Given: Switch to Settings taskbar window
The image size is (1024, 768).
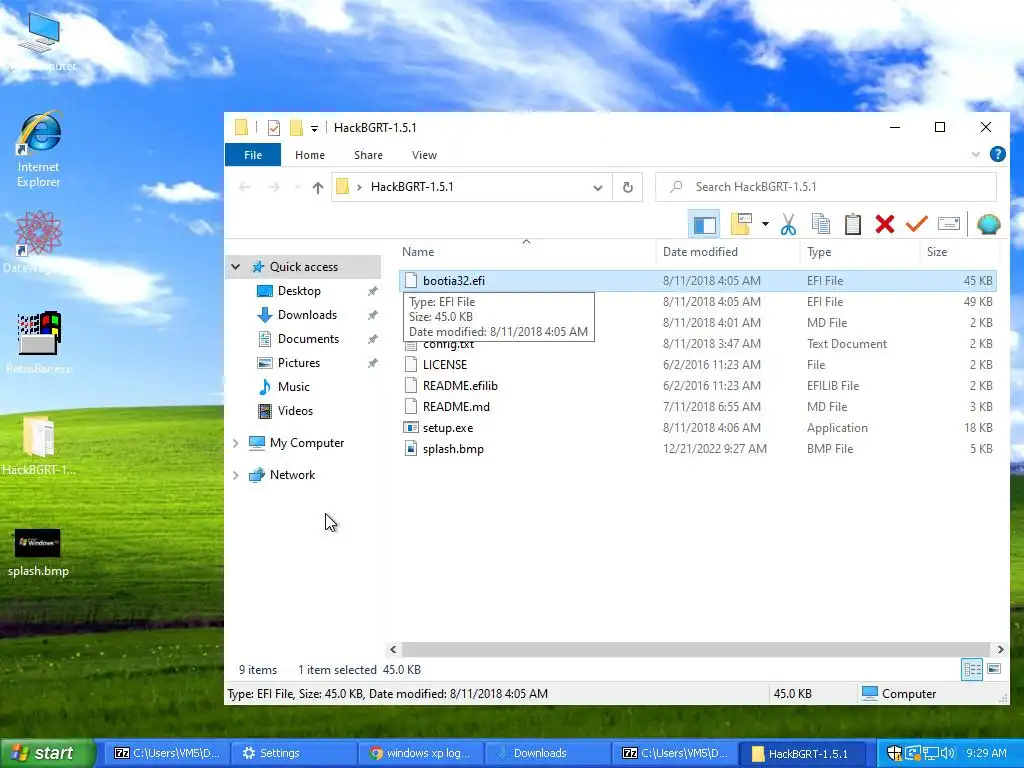Looking at the screenshot, I should click(x=293, y=753).
